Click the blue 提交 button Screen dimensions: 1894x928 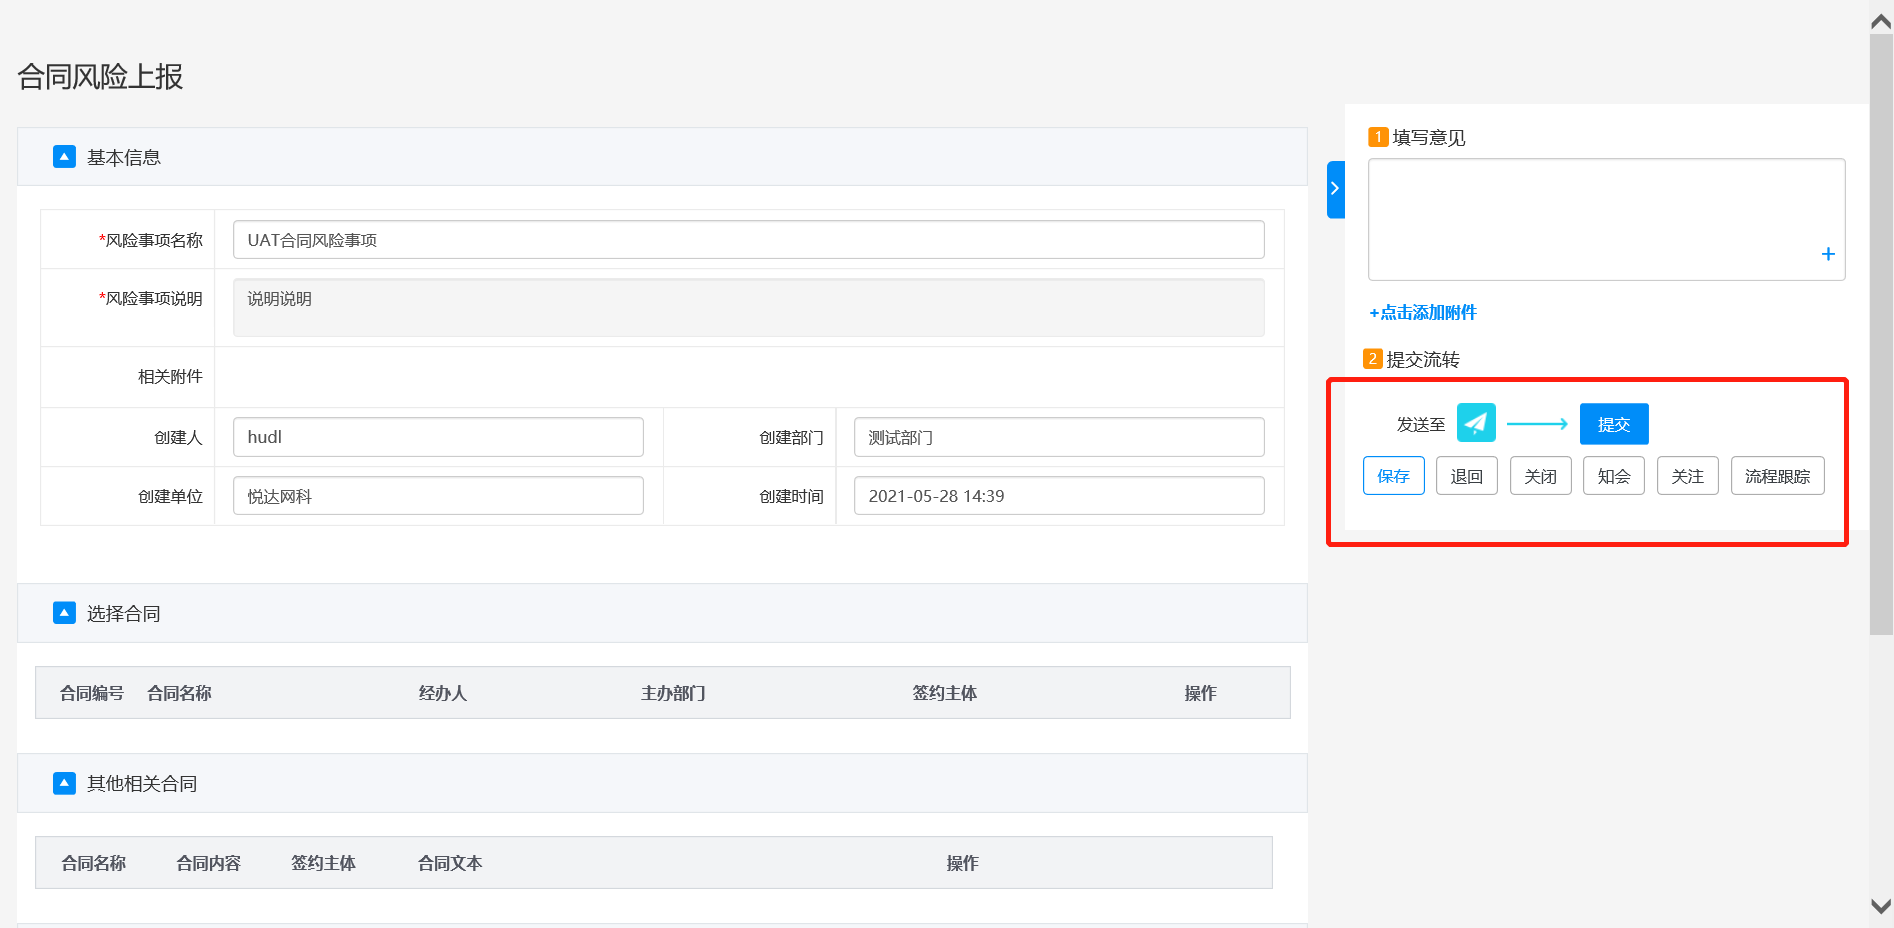pyautogui.click(x=1613, y=424)
